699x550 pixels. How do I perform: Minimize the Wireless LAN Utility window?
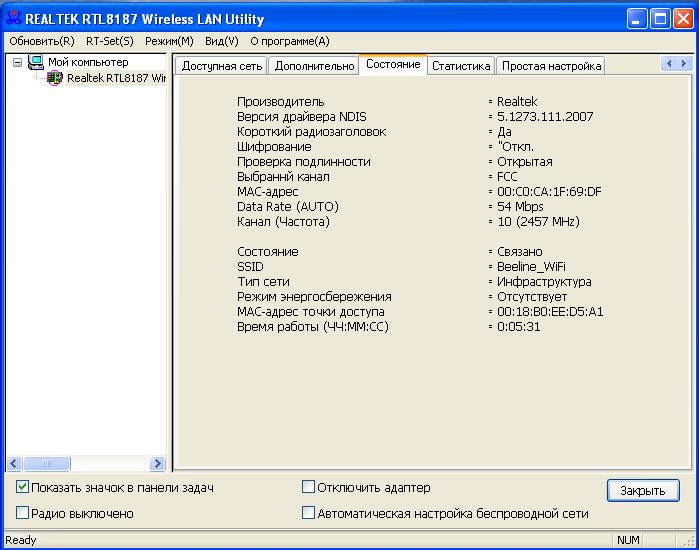click(x=637, y=19)
